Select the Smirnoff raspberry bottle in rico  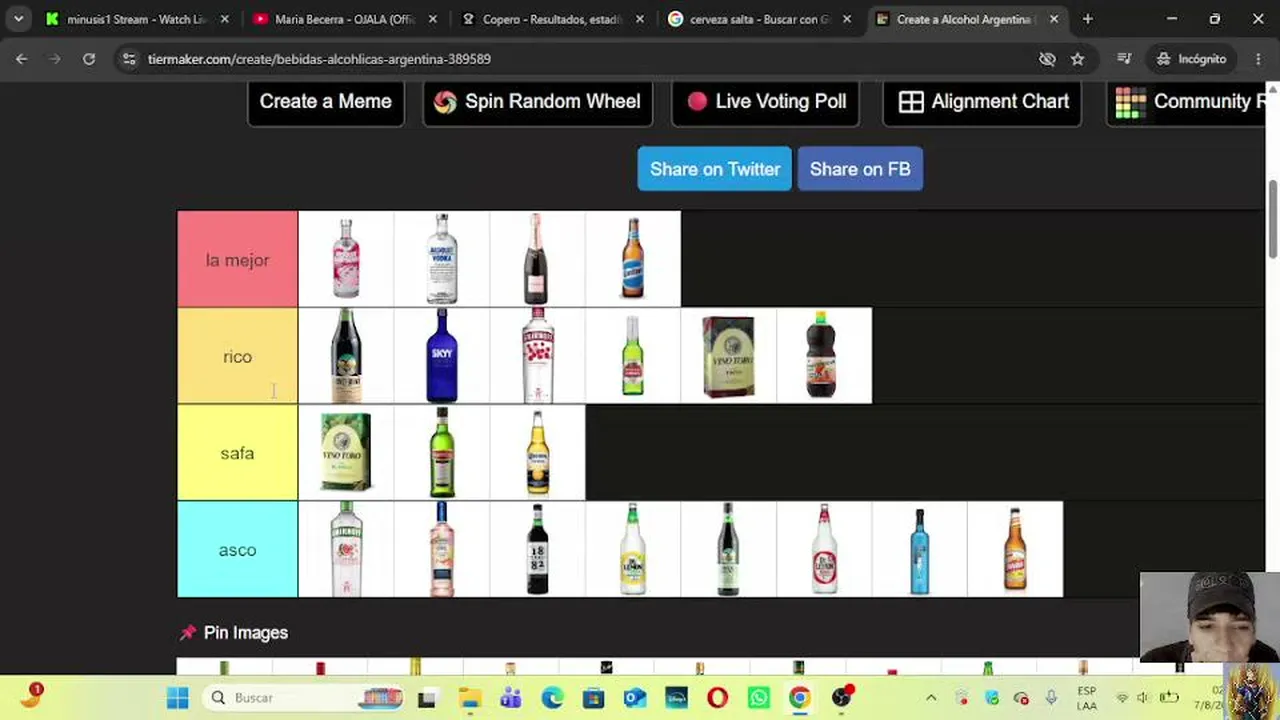click(537, 356)
